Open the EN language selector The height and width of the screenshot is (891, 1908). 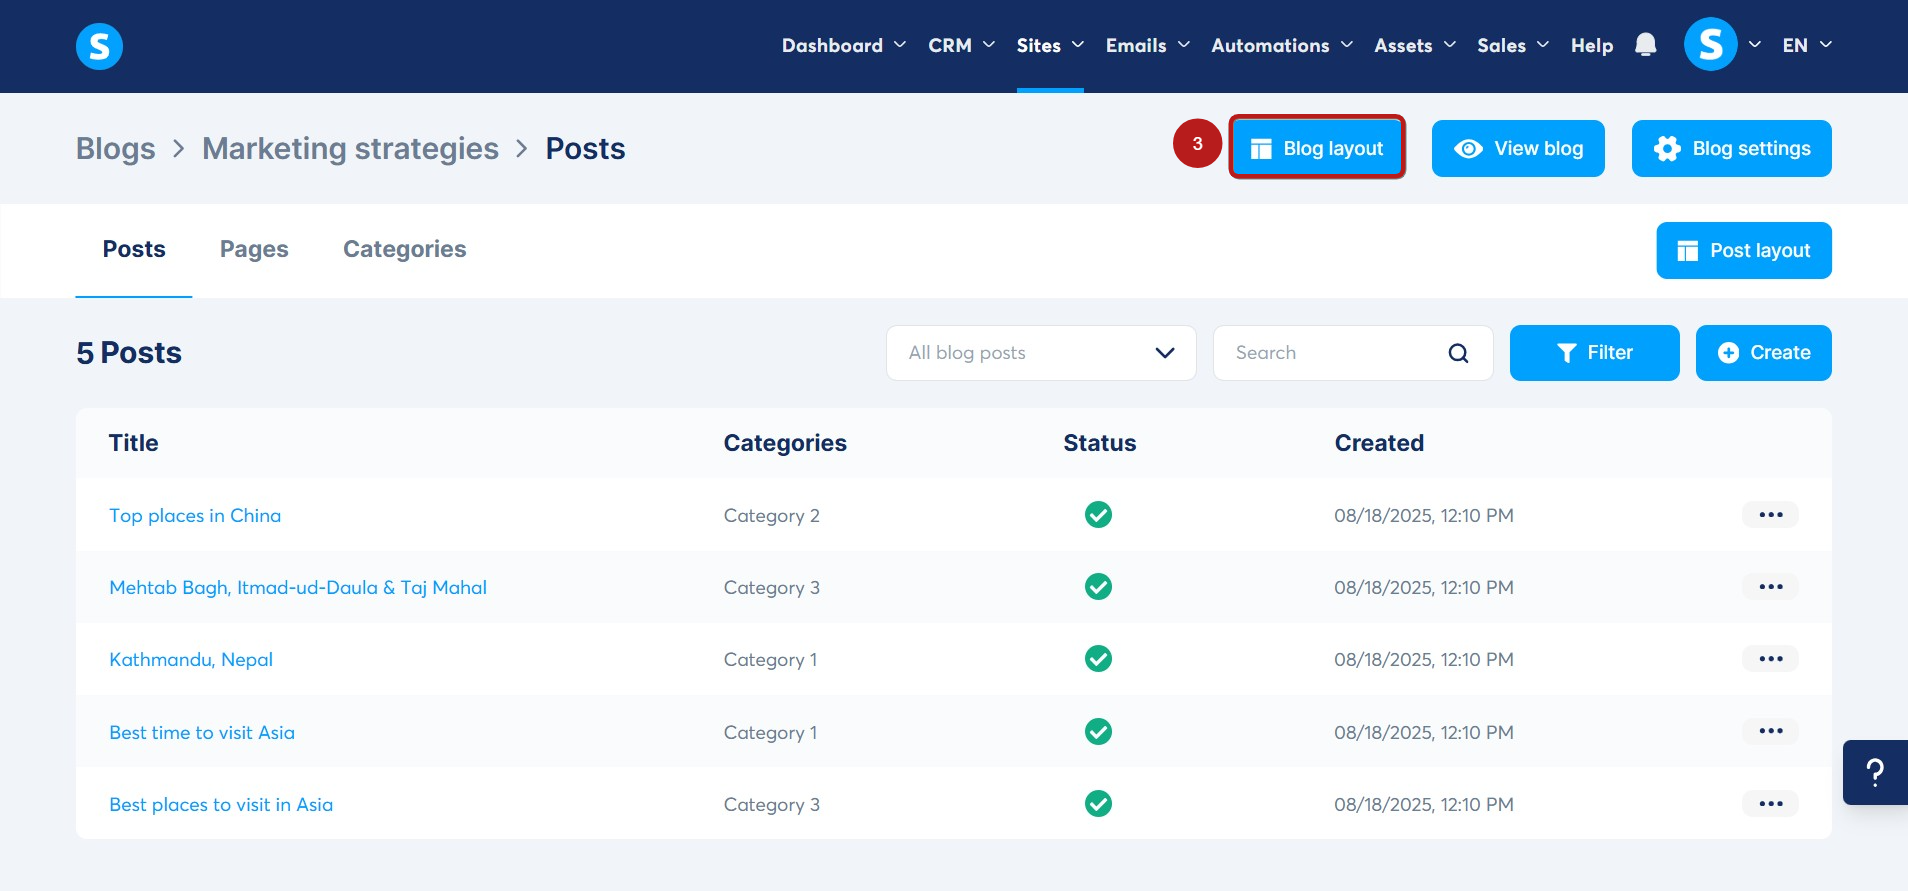[x=1806, y=46]
